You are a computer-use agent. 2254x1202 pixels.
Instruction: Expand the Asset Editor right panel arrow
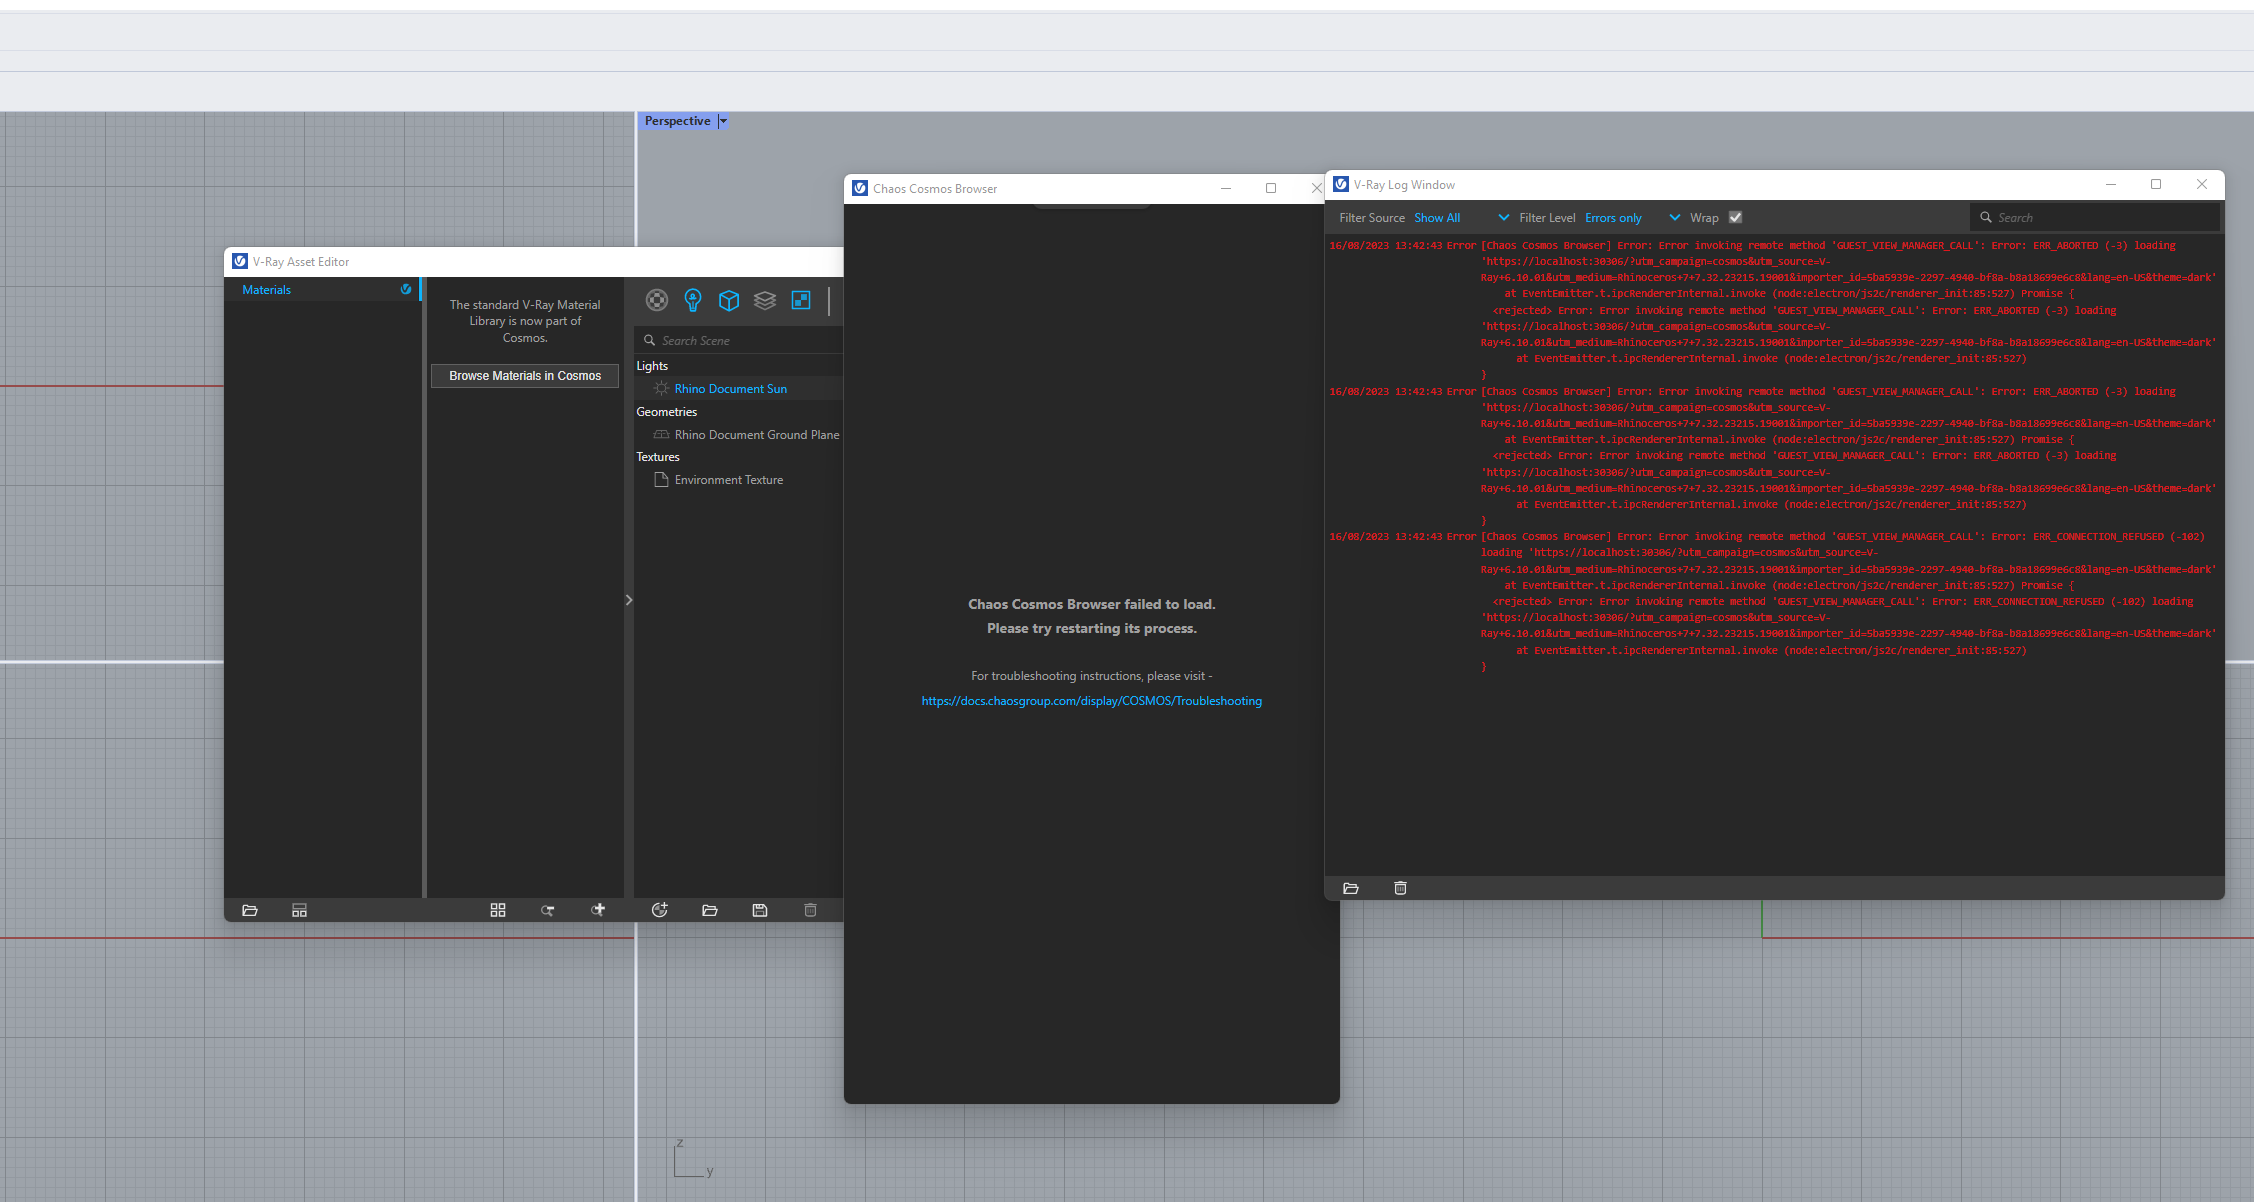[x=628, y=600]
